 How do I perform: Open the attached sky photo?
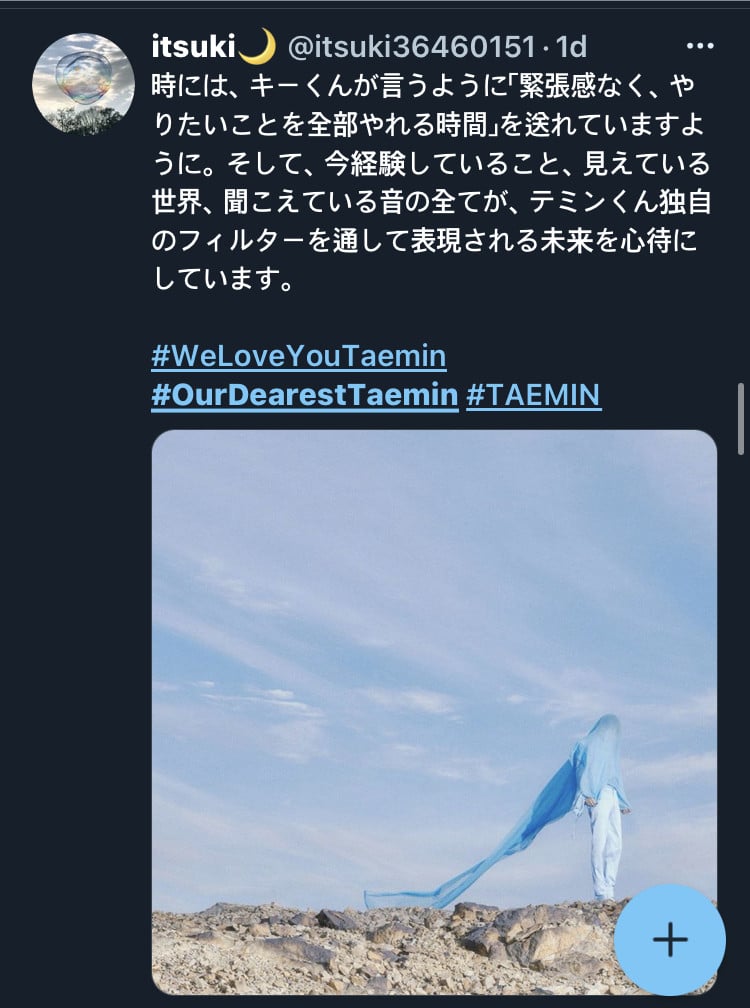click(434, 712)
